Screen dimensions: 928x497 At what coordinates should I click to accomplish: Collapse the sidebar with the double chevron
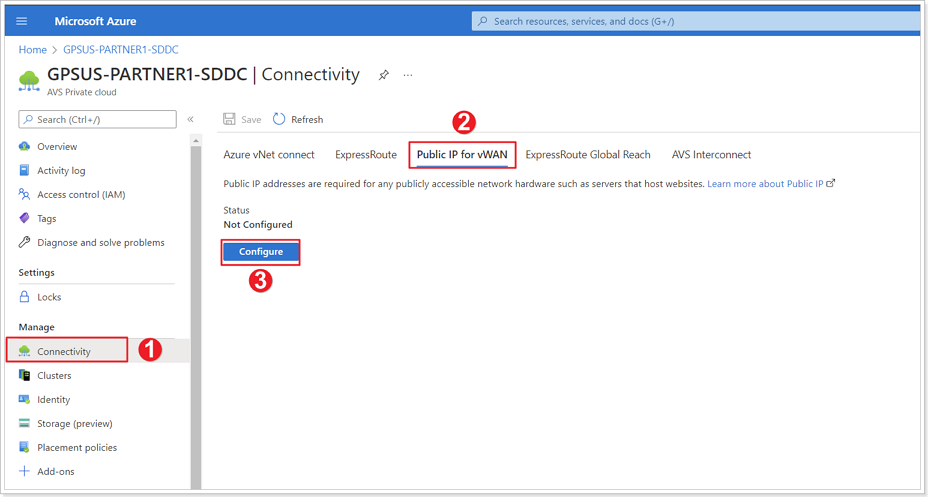(x=191, y=120)
